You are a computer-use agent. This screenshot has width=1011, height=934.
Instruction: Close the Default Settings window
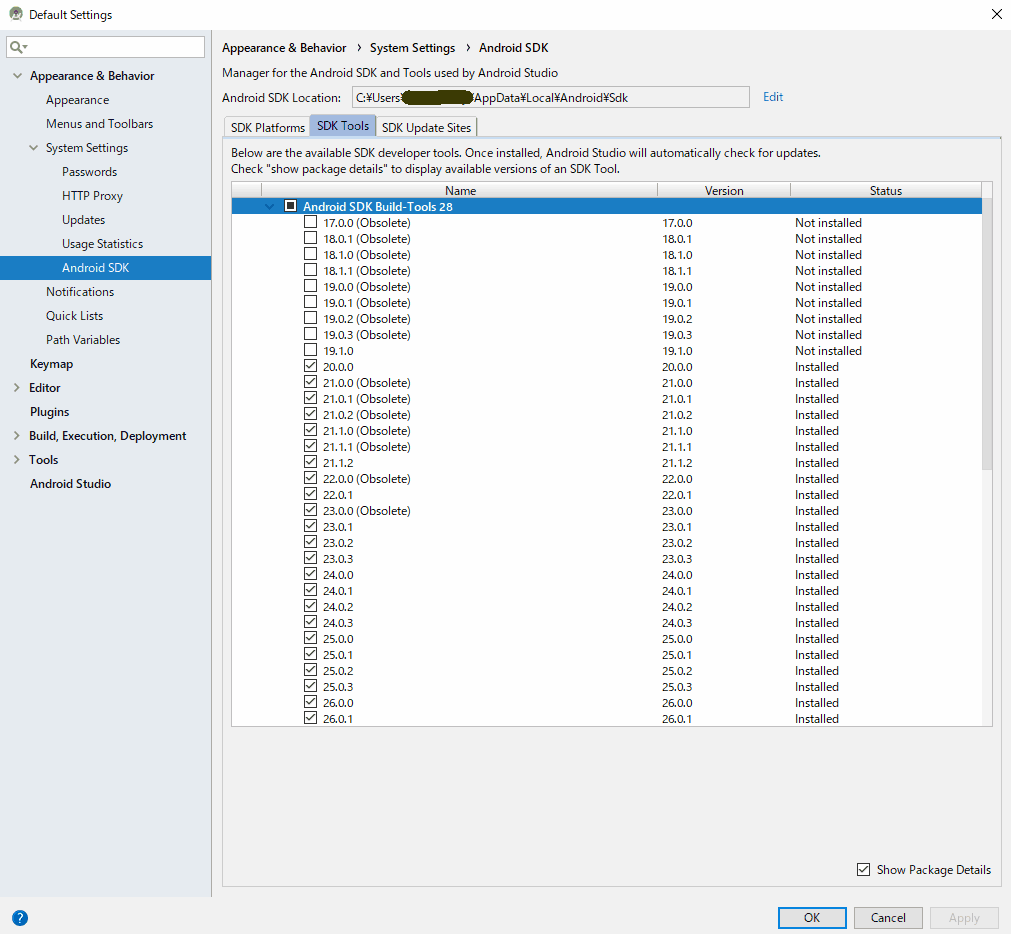coord(995,15)
